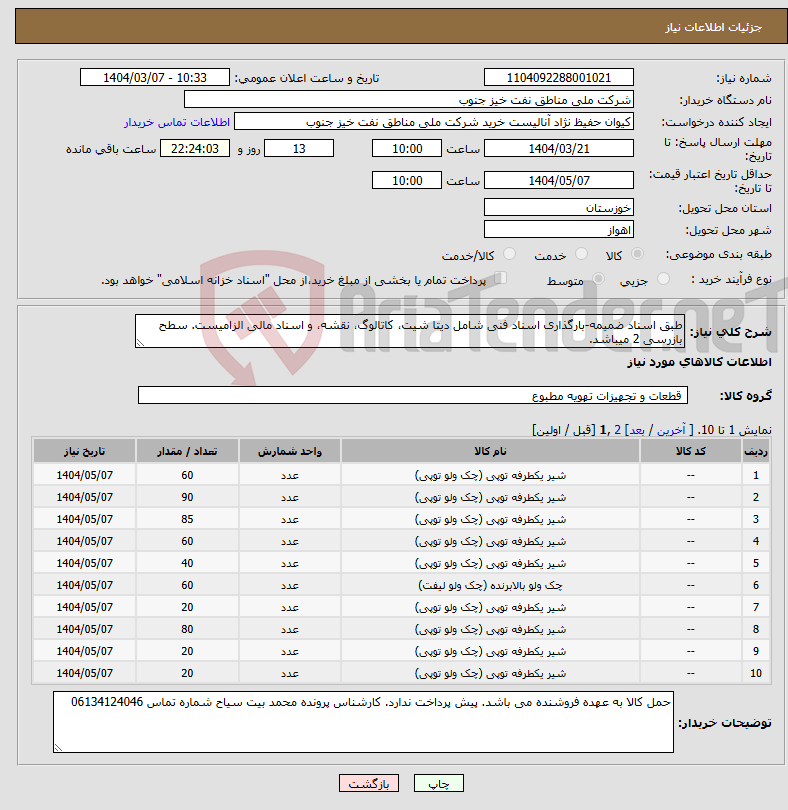The image size is (788, 810).
Task: Open page 2 of the items list
Action: [x=617, y=430]
